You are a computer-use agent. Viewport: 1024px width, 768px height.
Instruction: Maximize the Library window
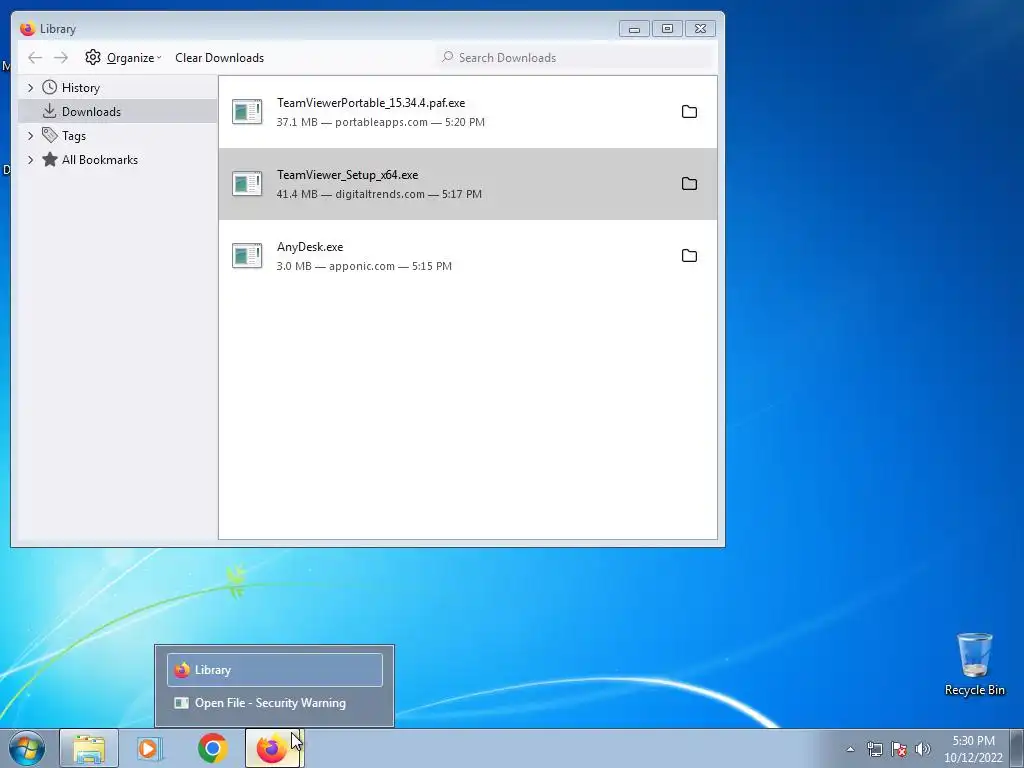pyautogui.click(x=667, y=29)
